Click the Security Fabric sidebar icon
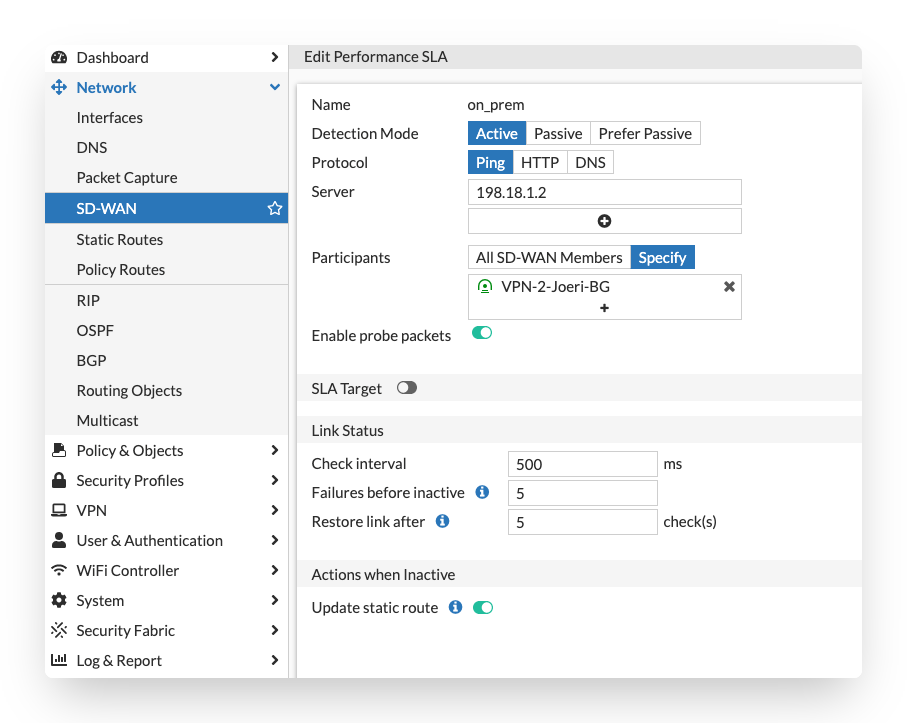This screenshot has width=907, height=723. point(59,630)
